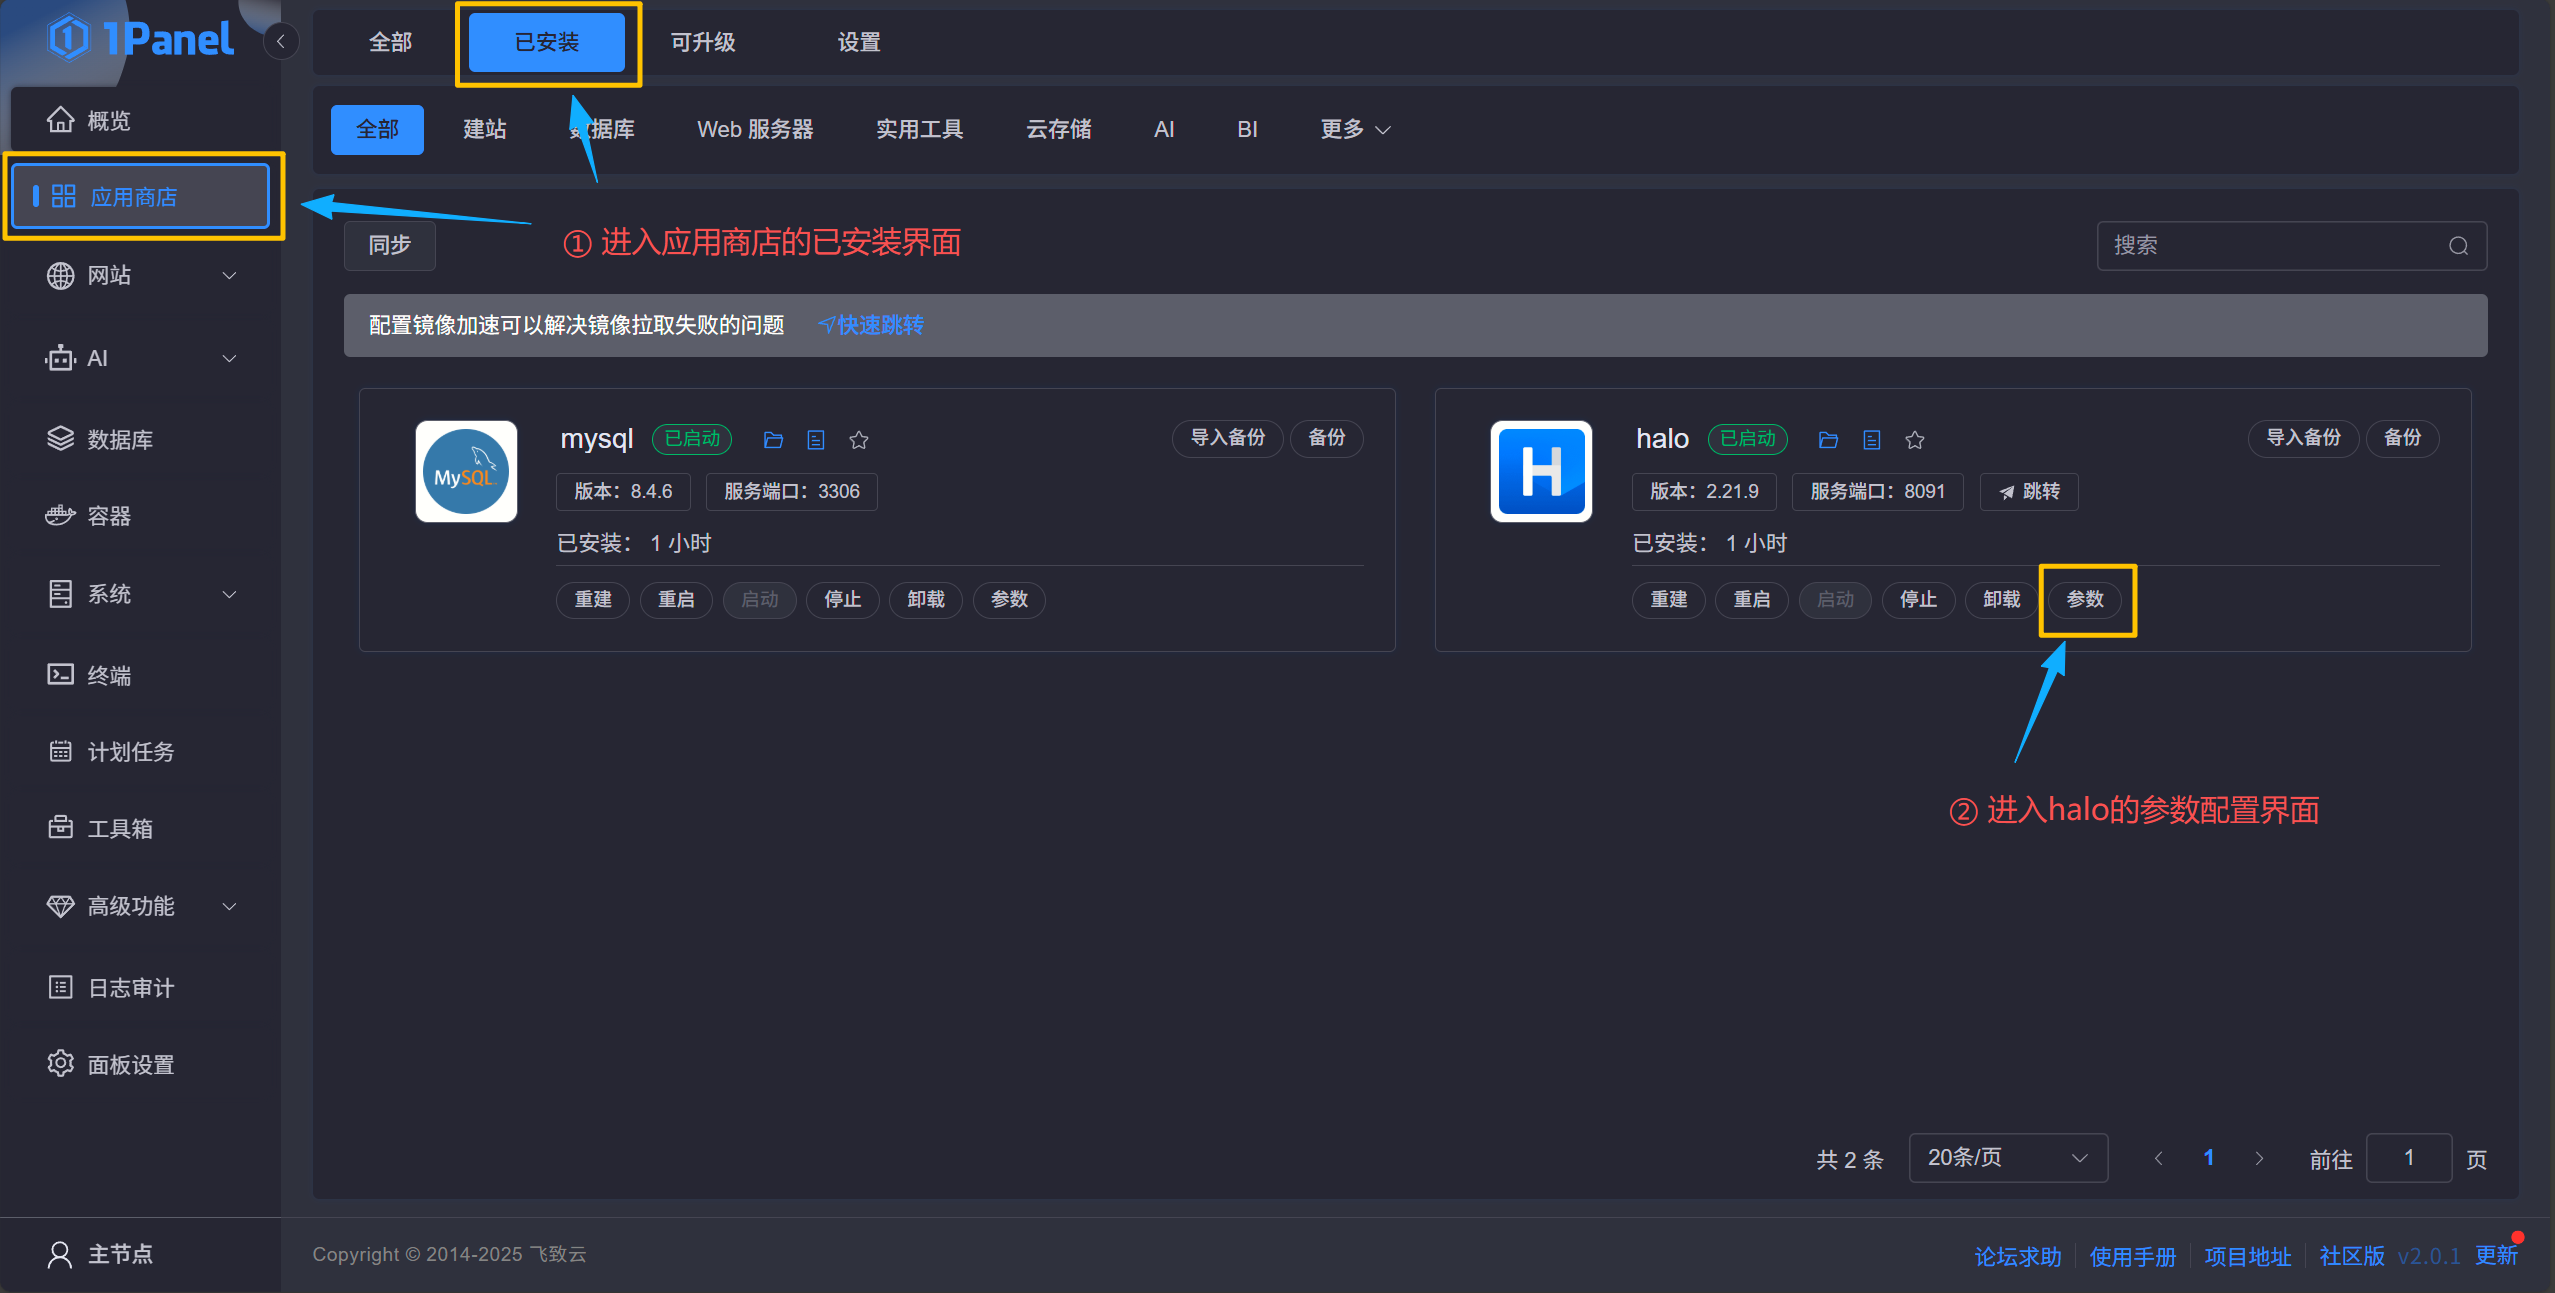
Task: Collapse the sidebar with the chevron button
Action: [x=280, y=41]
